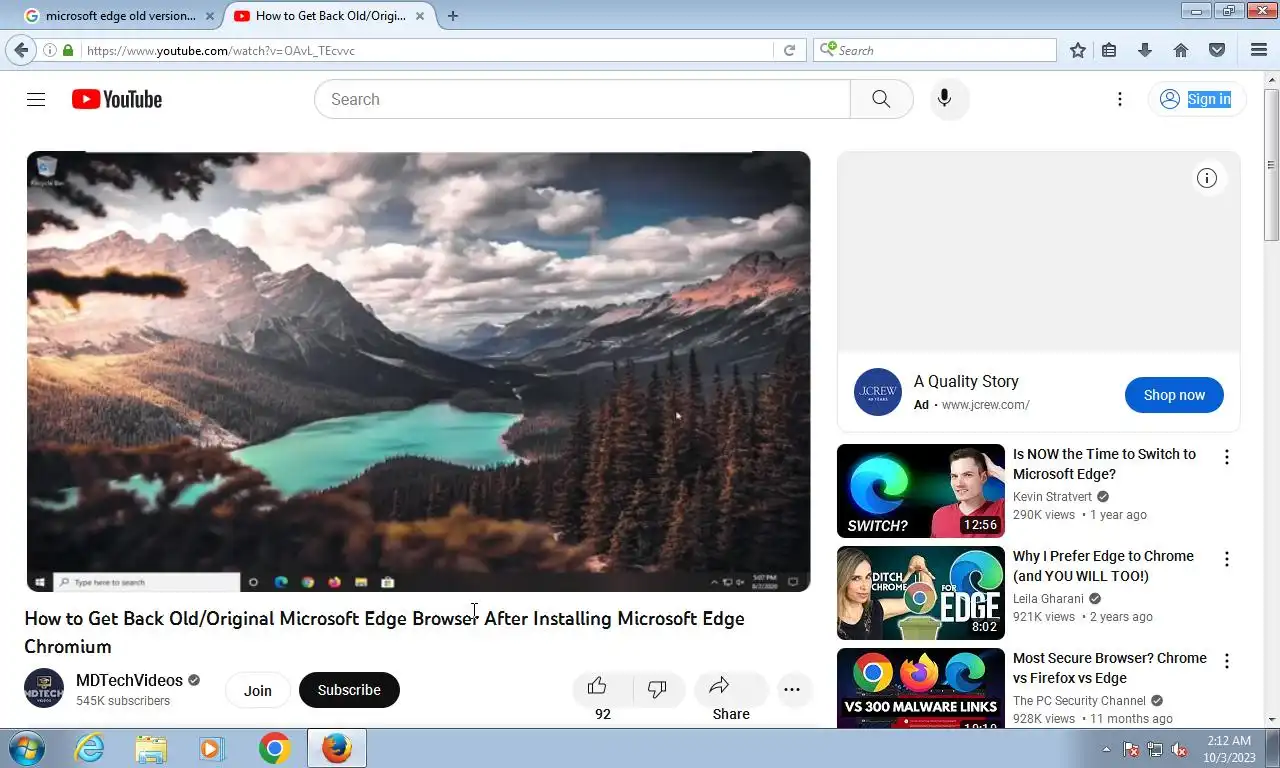The image size is (1280, 768).
Task: Focus the YouTube Search field
Action: click(582, 99)
